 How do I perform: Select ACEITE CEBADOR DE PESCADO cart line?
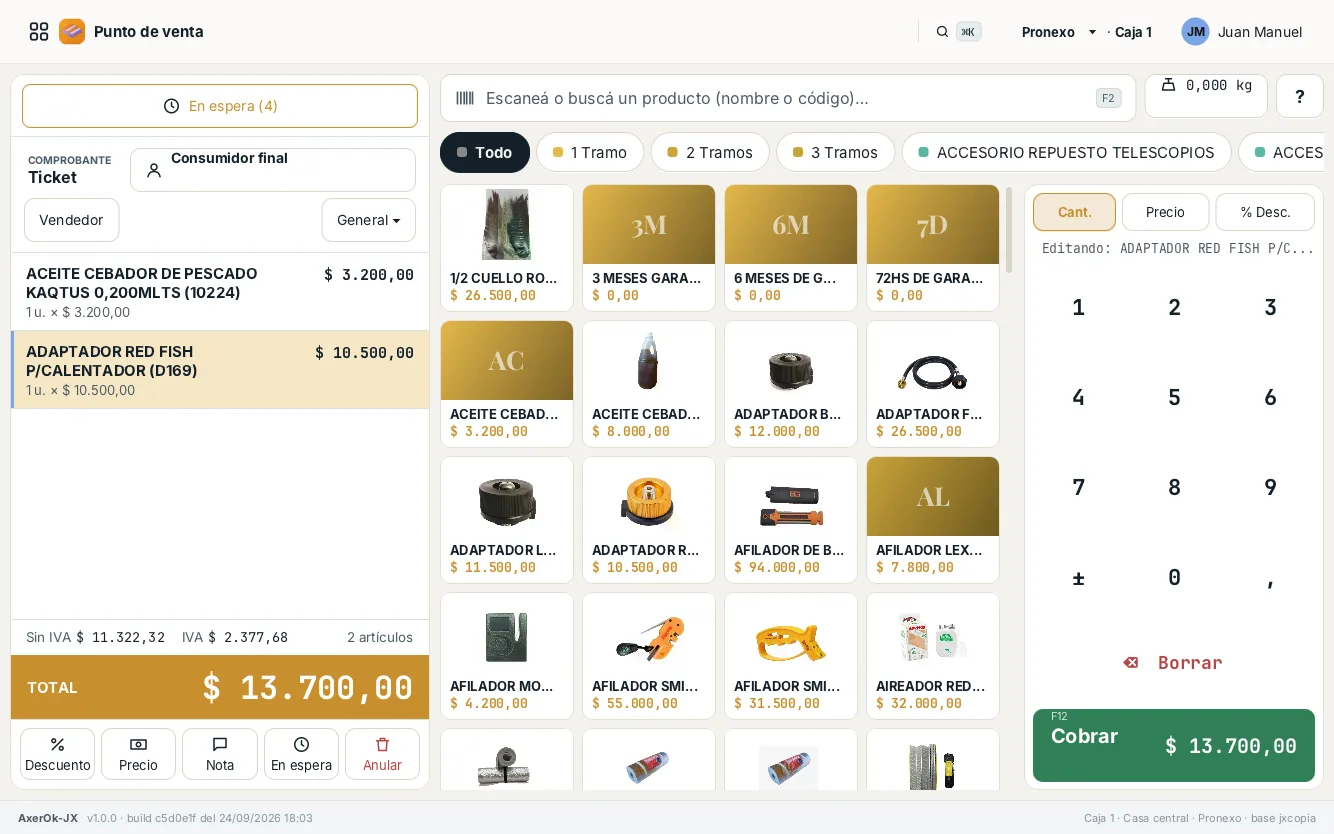(x=220, y=292)
